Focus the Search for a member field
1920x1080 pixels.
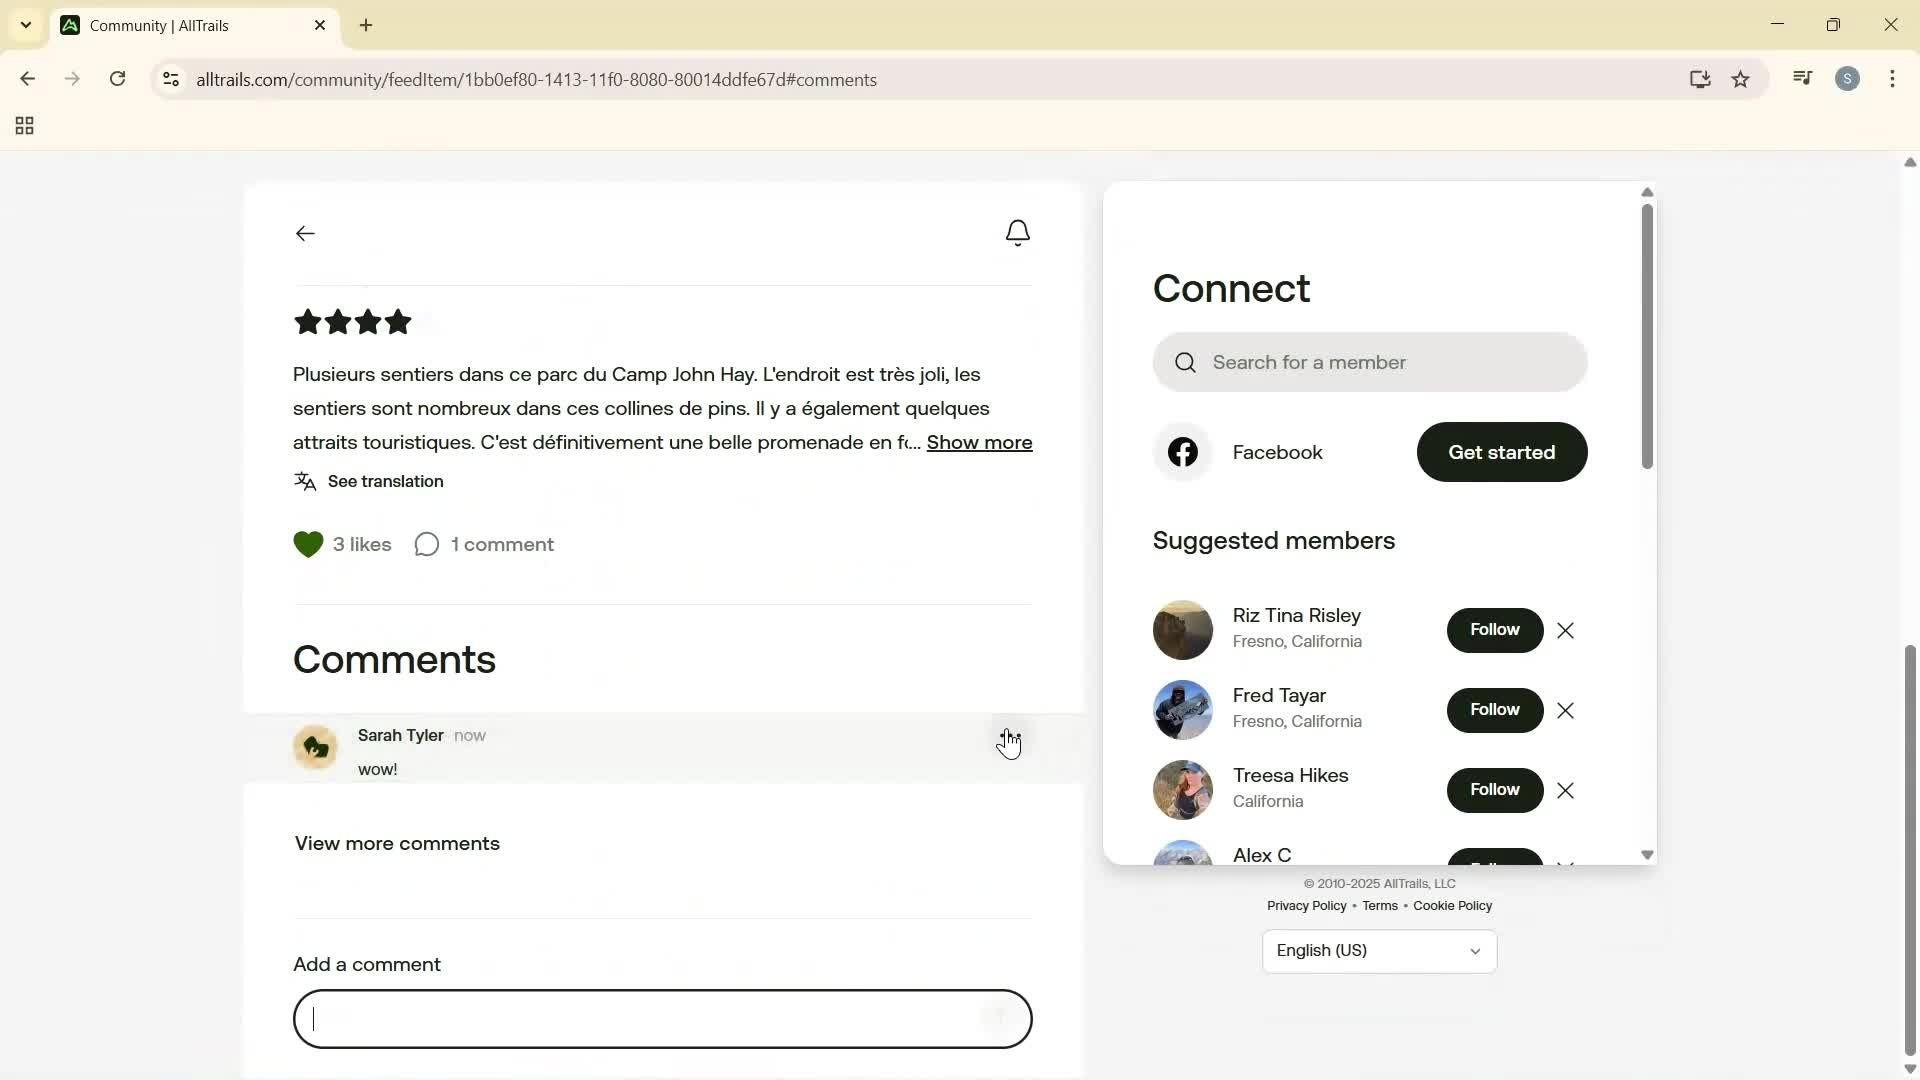click(1370, 363)
